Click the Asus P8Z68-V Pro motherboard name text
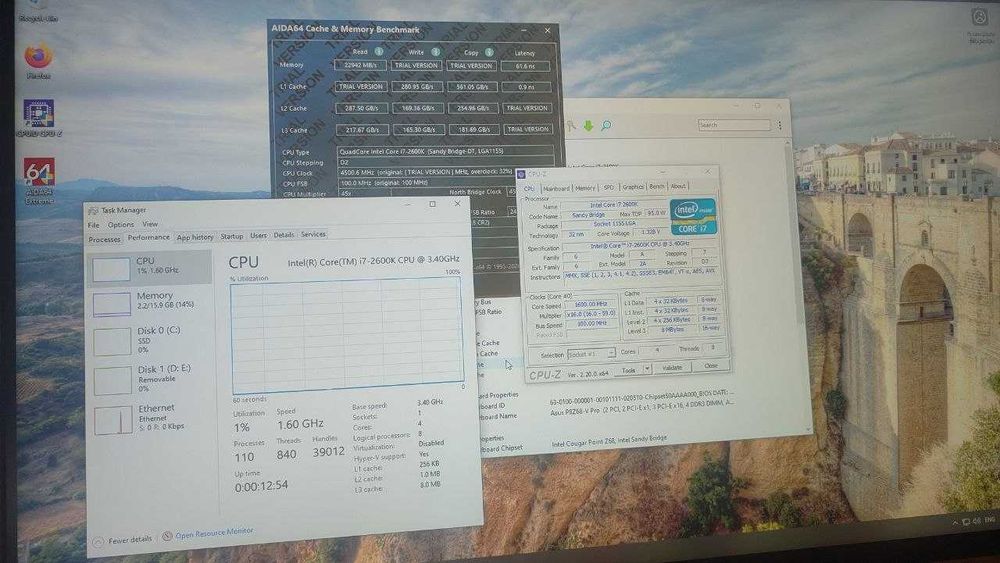The width and height of the screenshot is (1000, 563). pos(575,410)
